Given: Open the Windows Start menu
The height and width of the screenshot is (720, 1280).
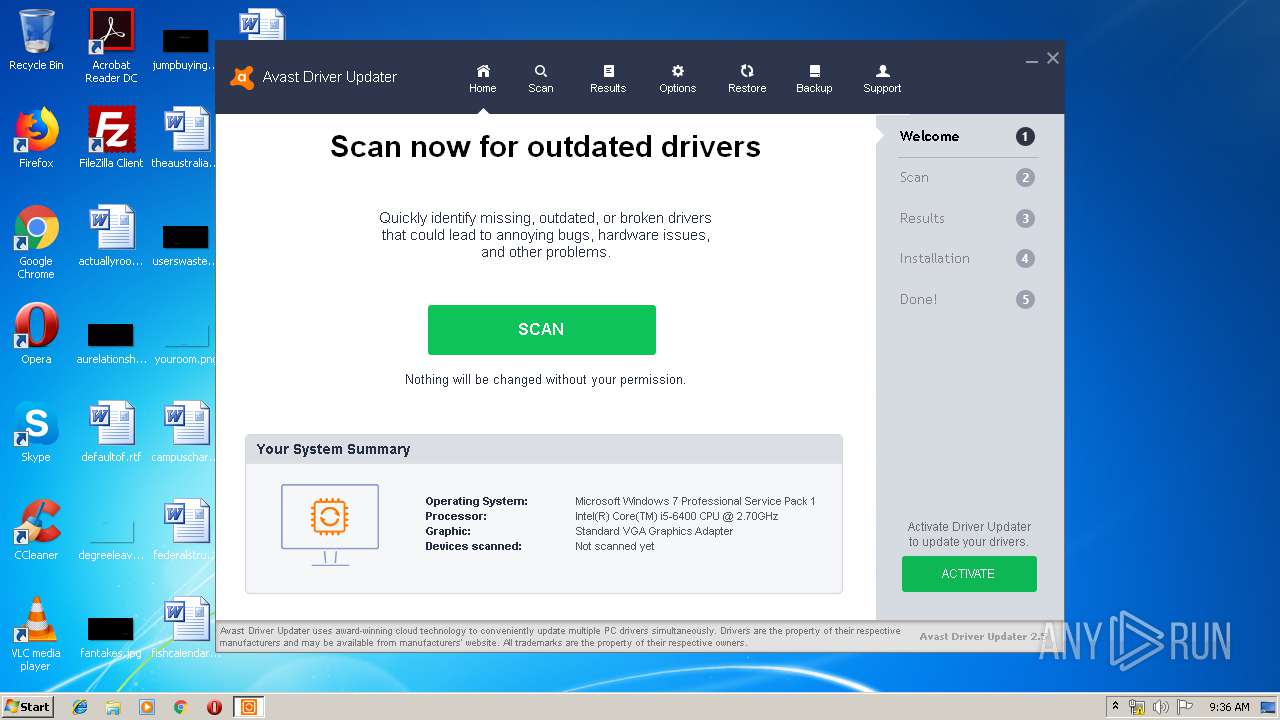Looking at the screenshot, I should tap(28, 707).
